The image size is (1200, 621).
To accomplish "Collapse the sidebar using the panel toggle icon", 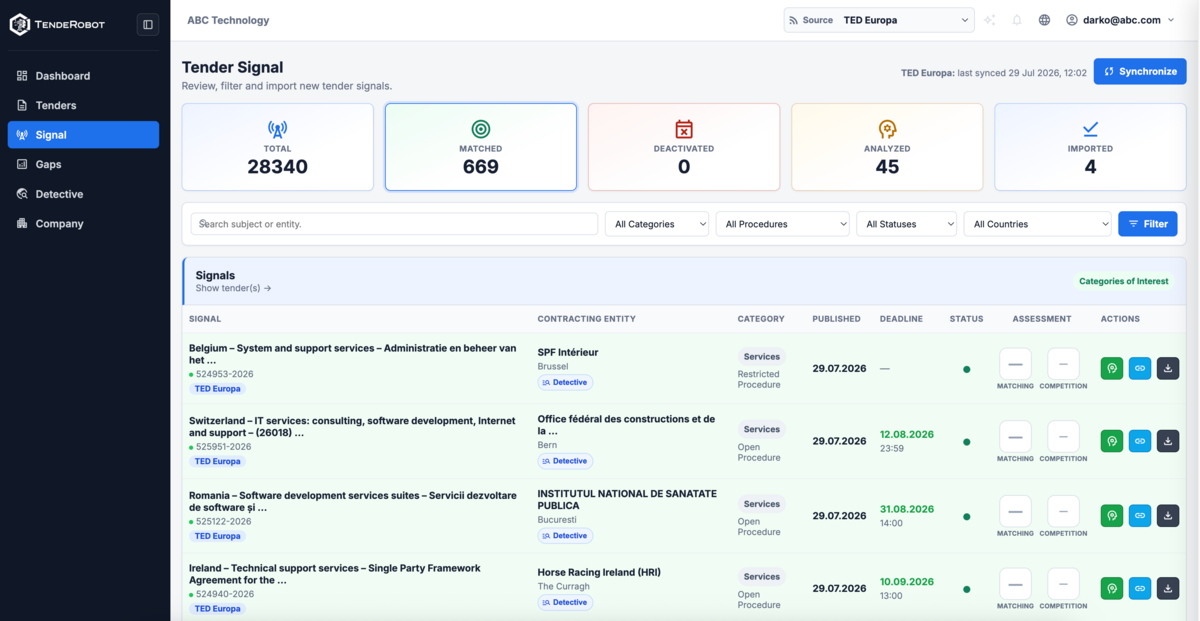I will tap(148, 24).
